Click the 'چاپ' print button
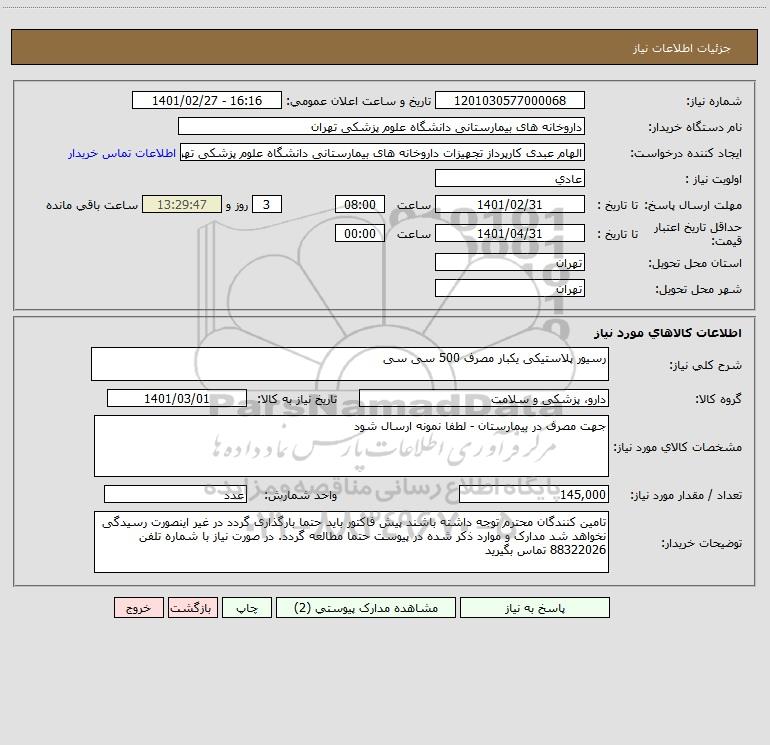 [247, 607]
